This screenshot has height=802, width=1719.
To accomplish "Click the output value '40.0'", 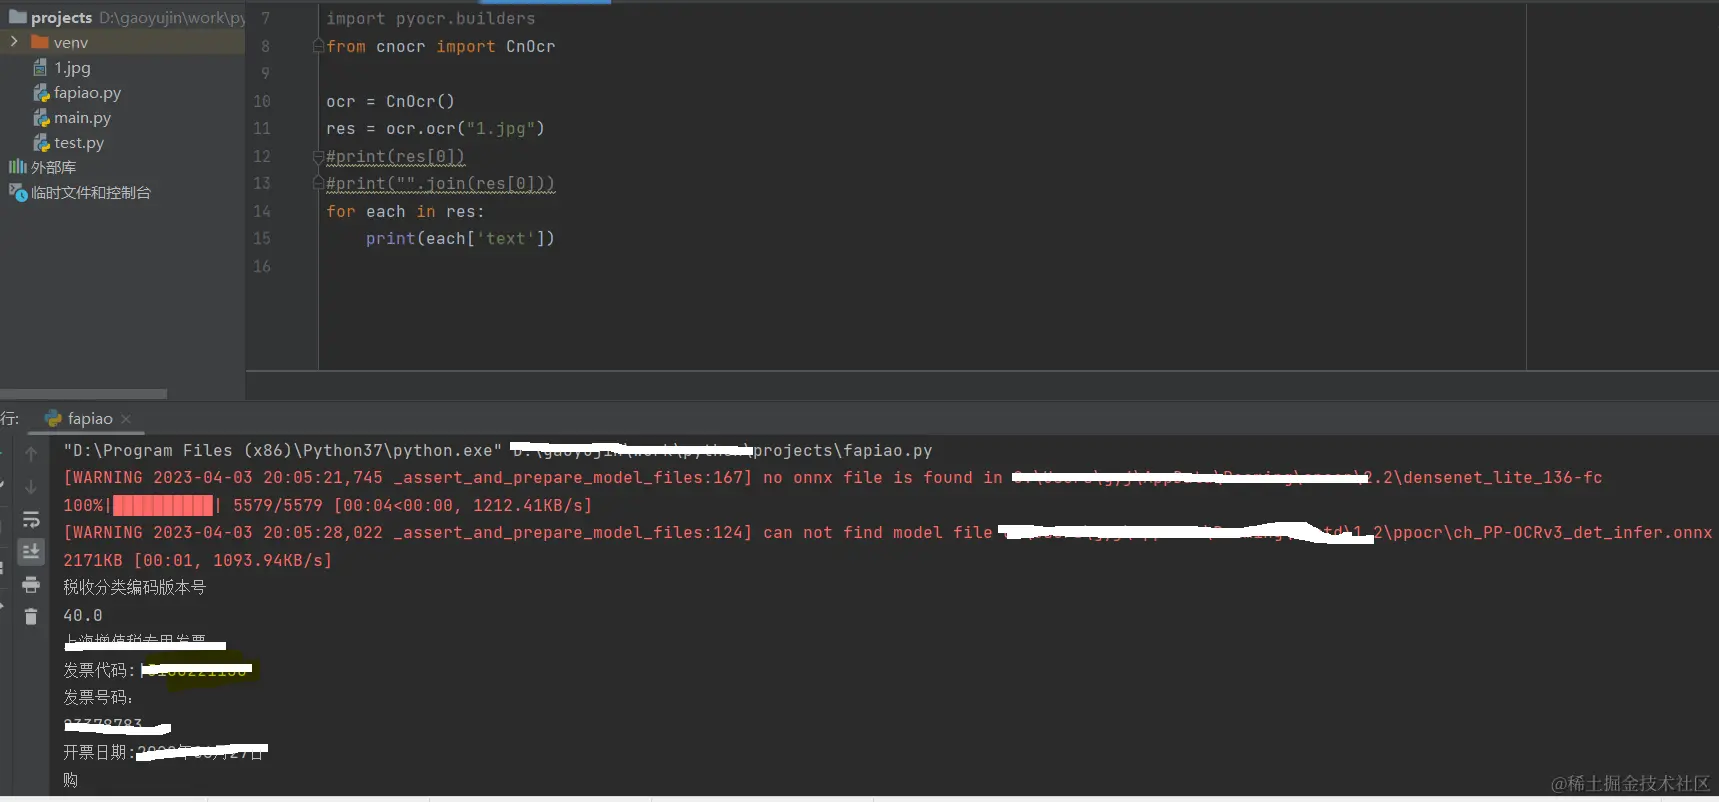I will (x=83, y=616).
